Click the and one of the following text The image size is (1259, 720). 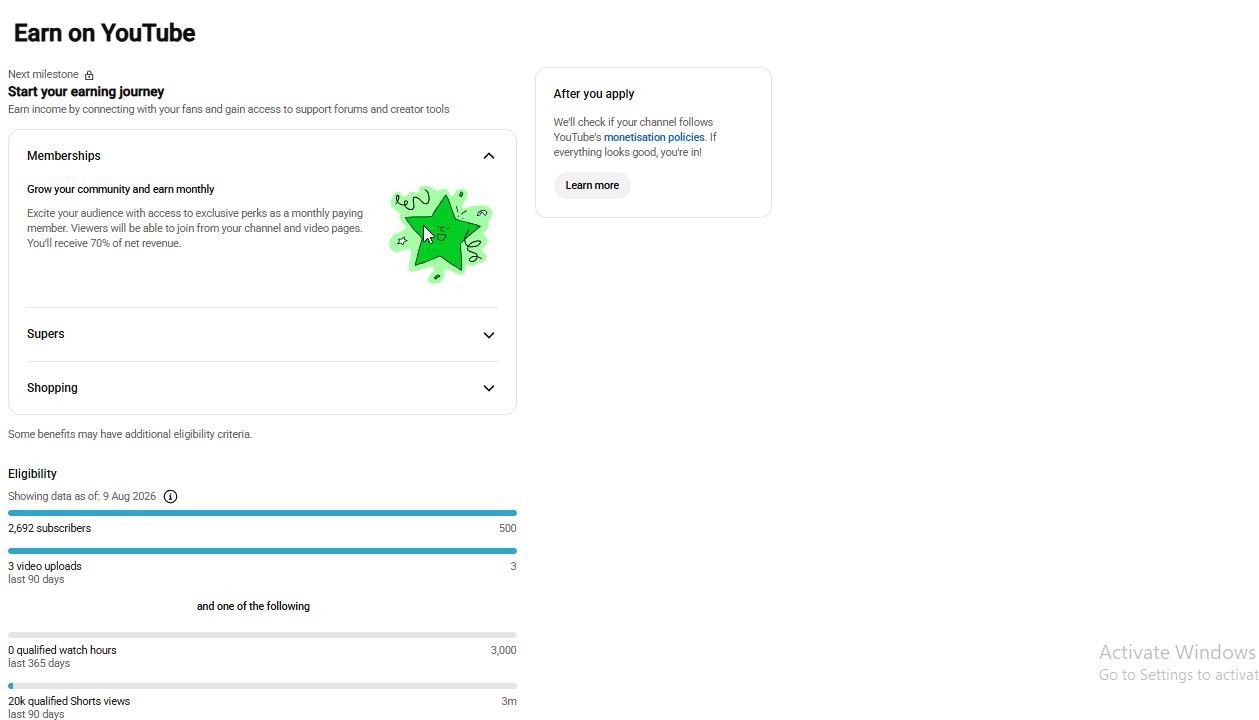[253, 606]
